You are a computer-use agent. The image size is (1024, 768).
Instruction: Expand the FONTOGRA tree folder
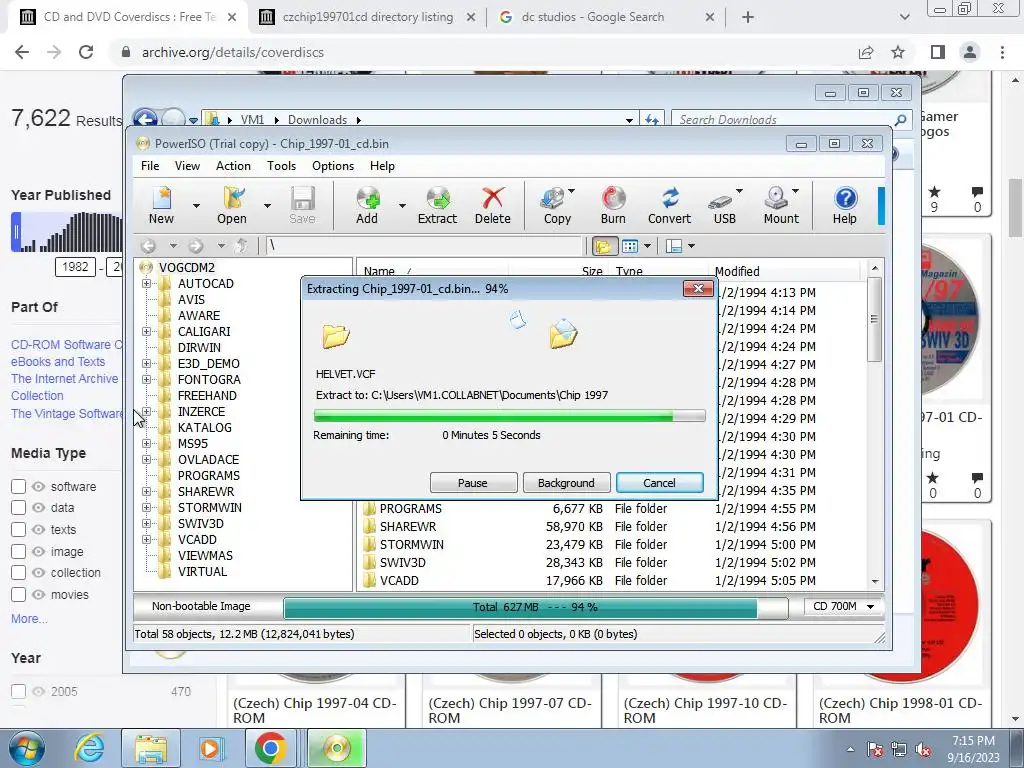146,379
